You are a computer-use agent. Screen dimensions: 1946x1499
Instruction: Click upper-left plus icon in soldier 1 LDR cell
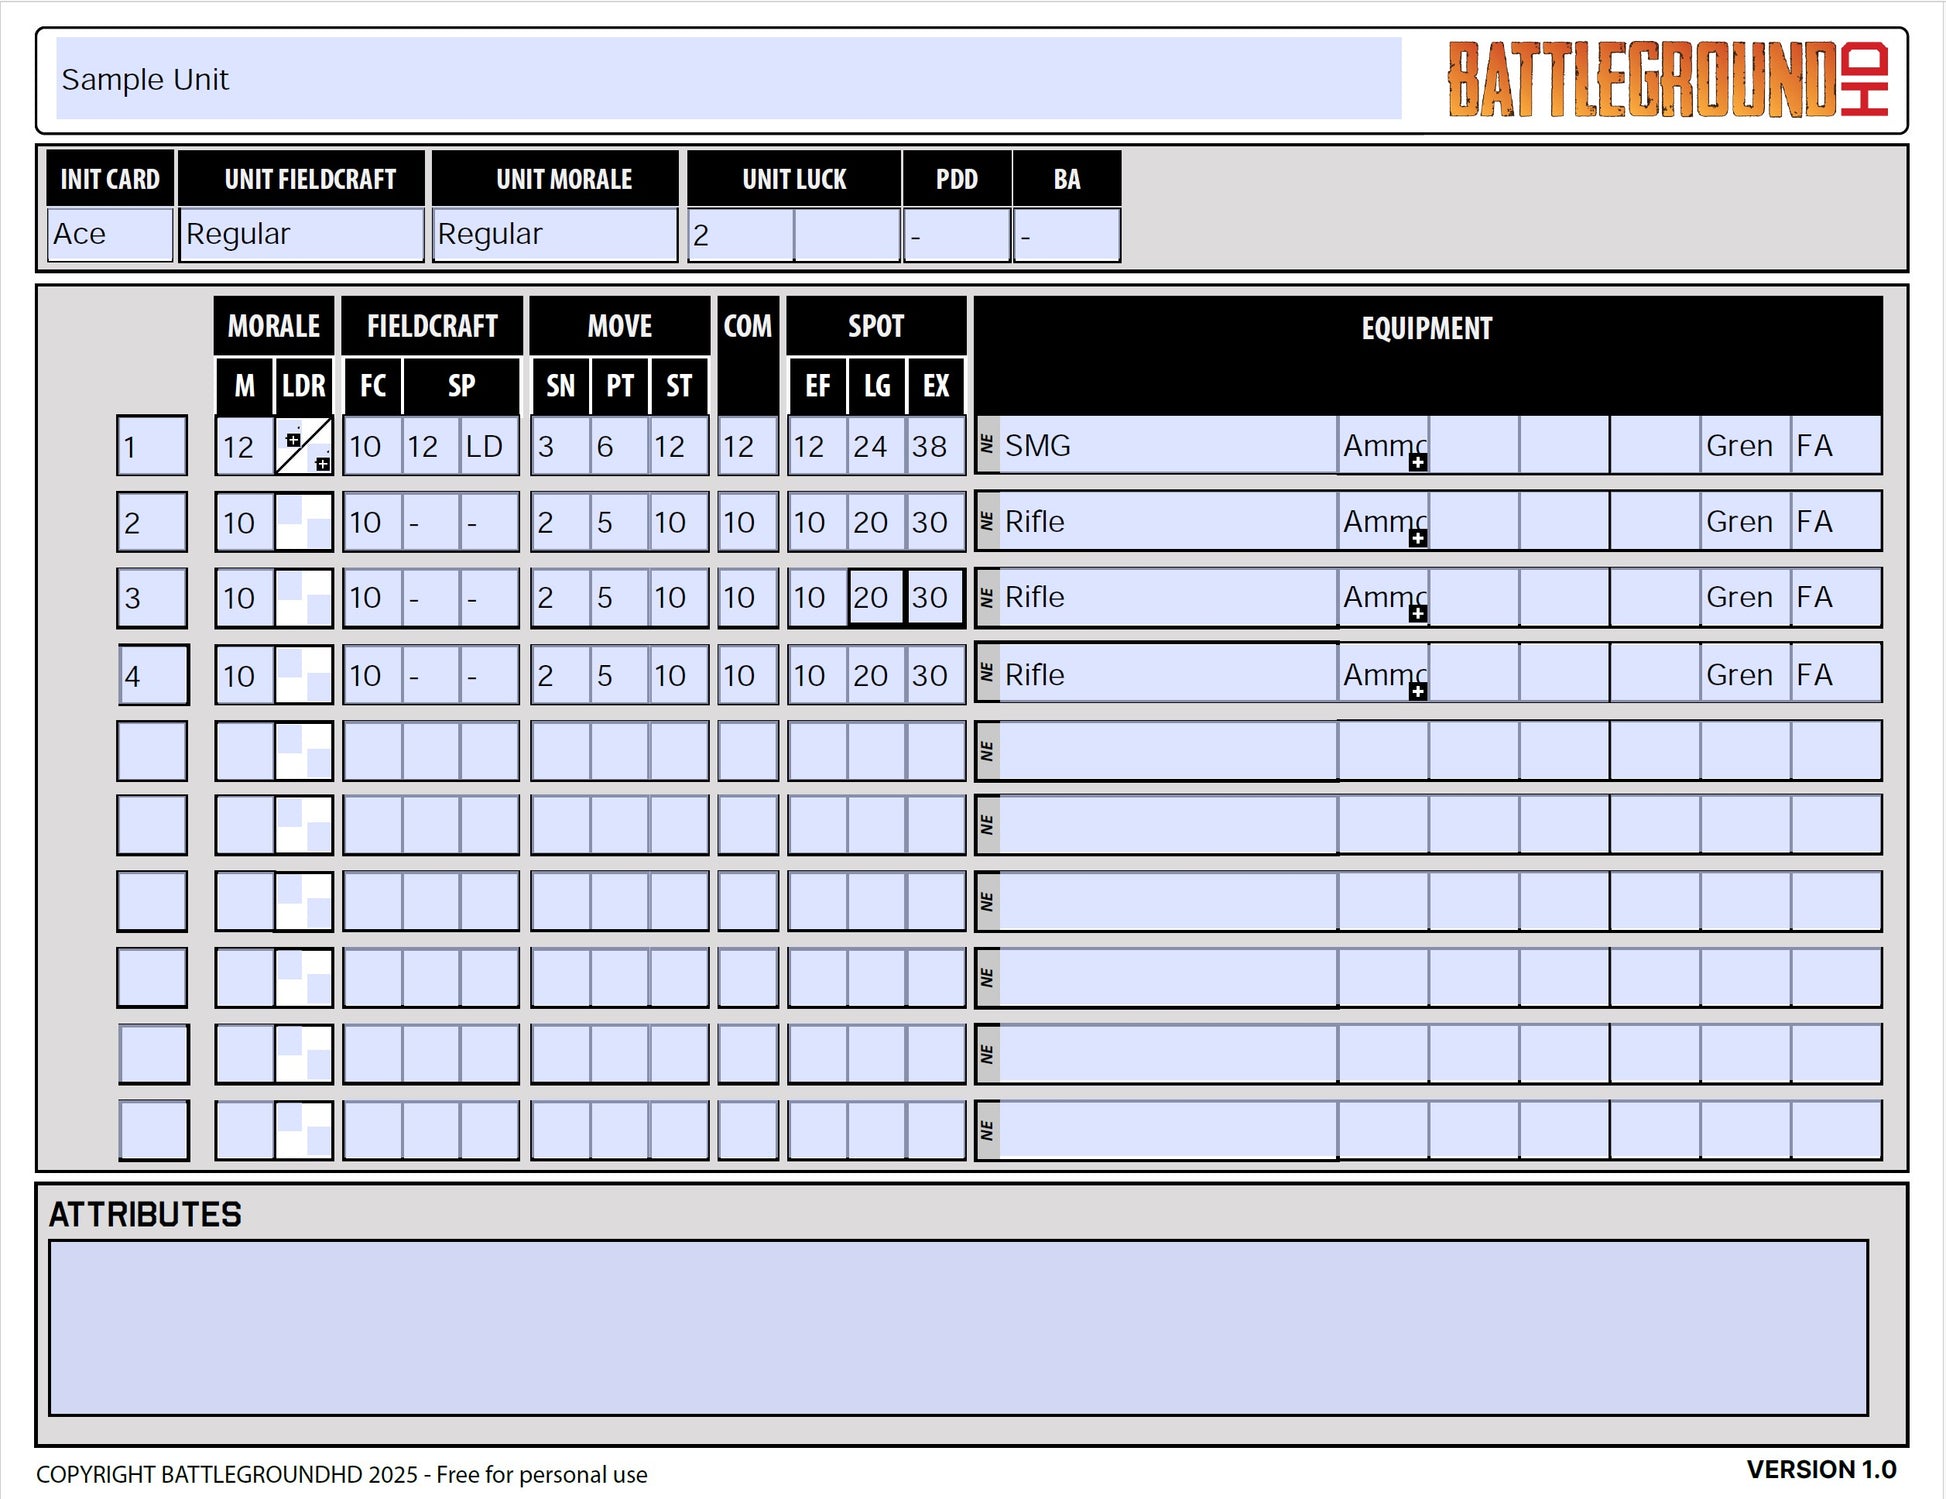tap(293, 439)
